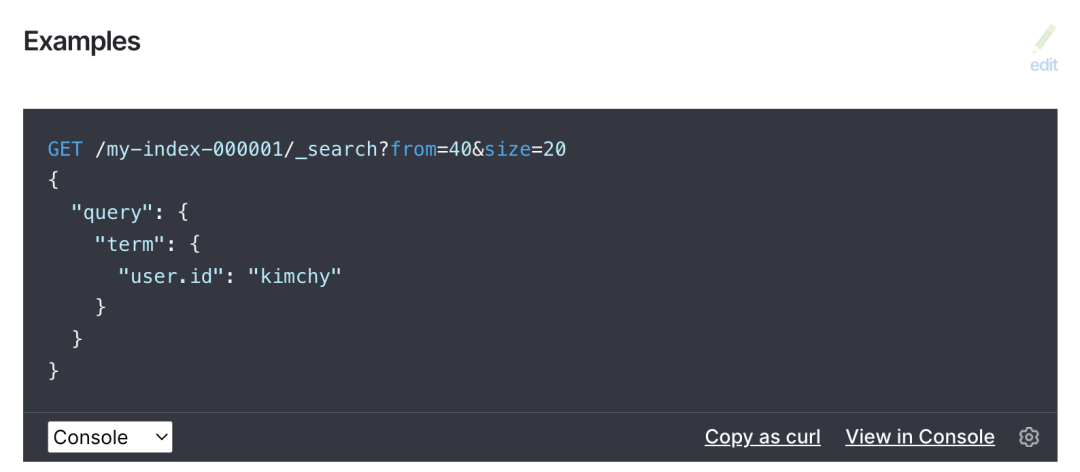Image resolution: width=1080 pixels, height=472 pixels.
Task: Click the final closing brace in code
Action: (54, 371)
